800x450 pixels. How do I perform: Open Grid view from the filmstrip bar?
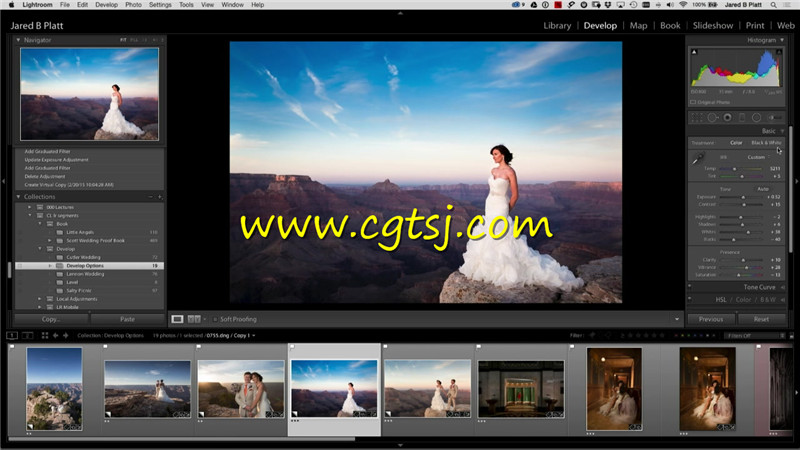point(45,335)
